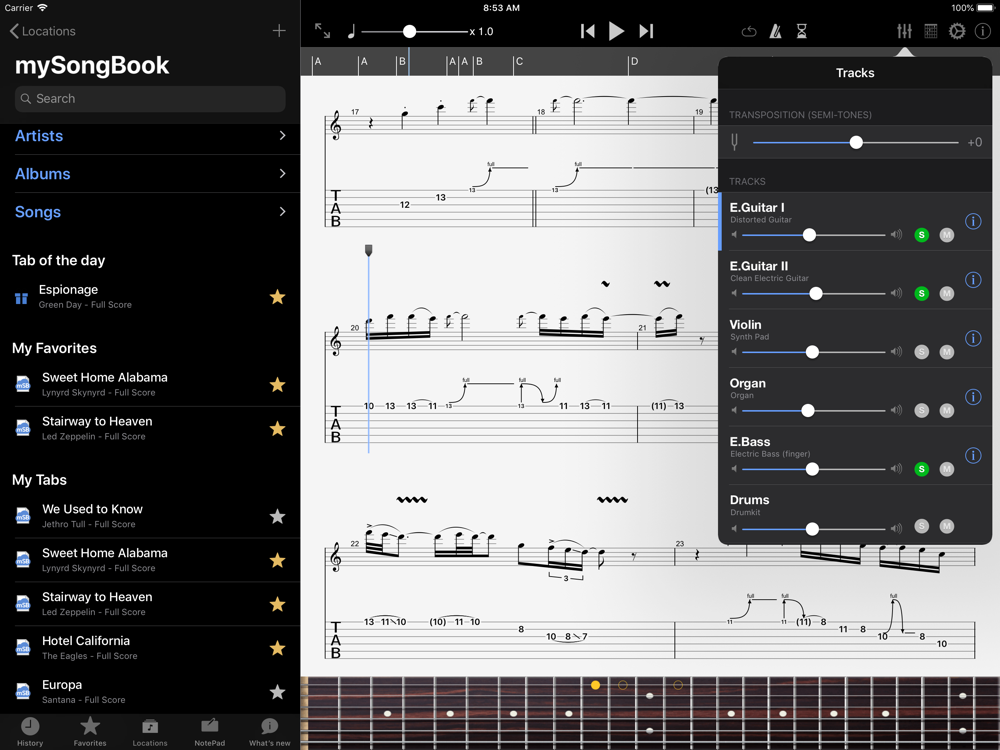
Task: Switch to Favorites tab
Action: [x=90, y=732]
